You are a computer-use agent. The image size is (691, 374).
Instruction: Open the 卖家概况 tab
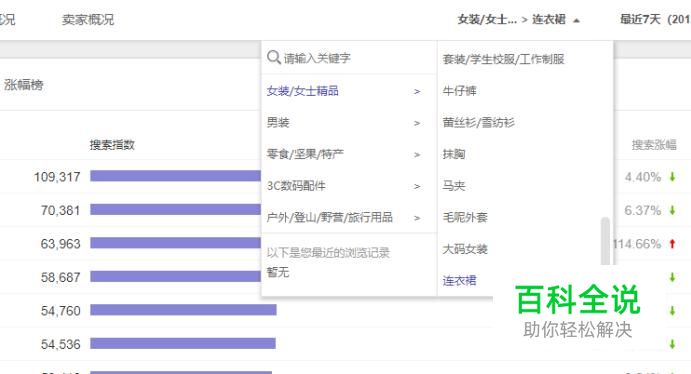(88, 19)
